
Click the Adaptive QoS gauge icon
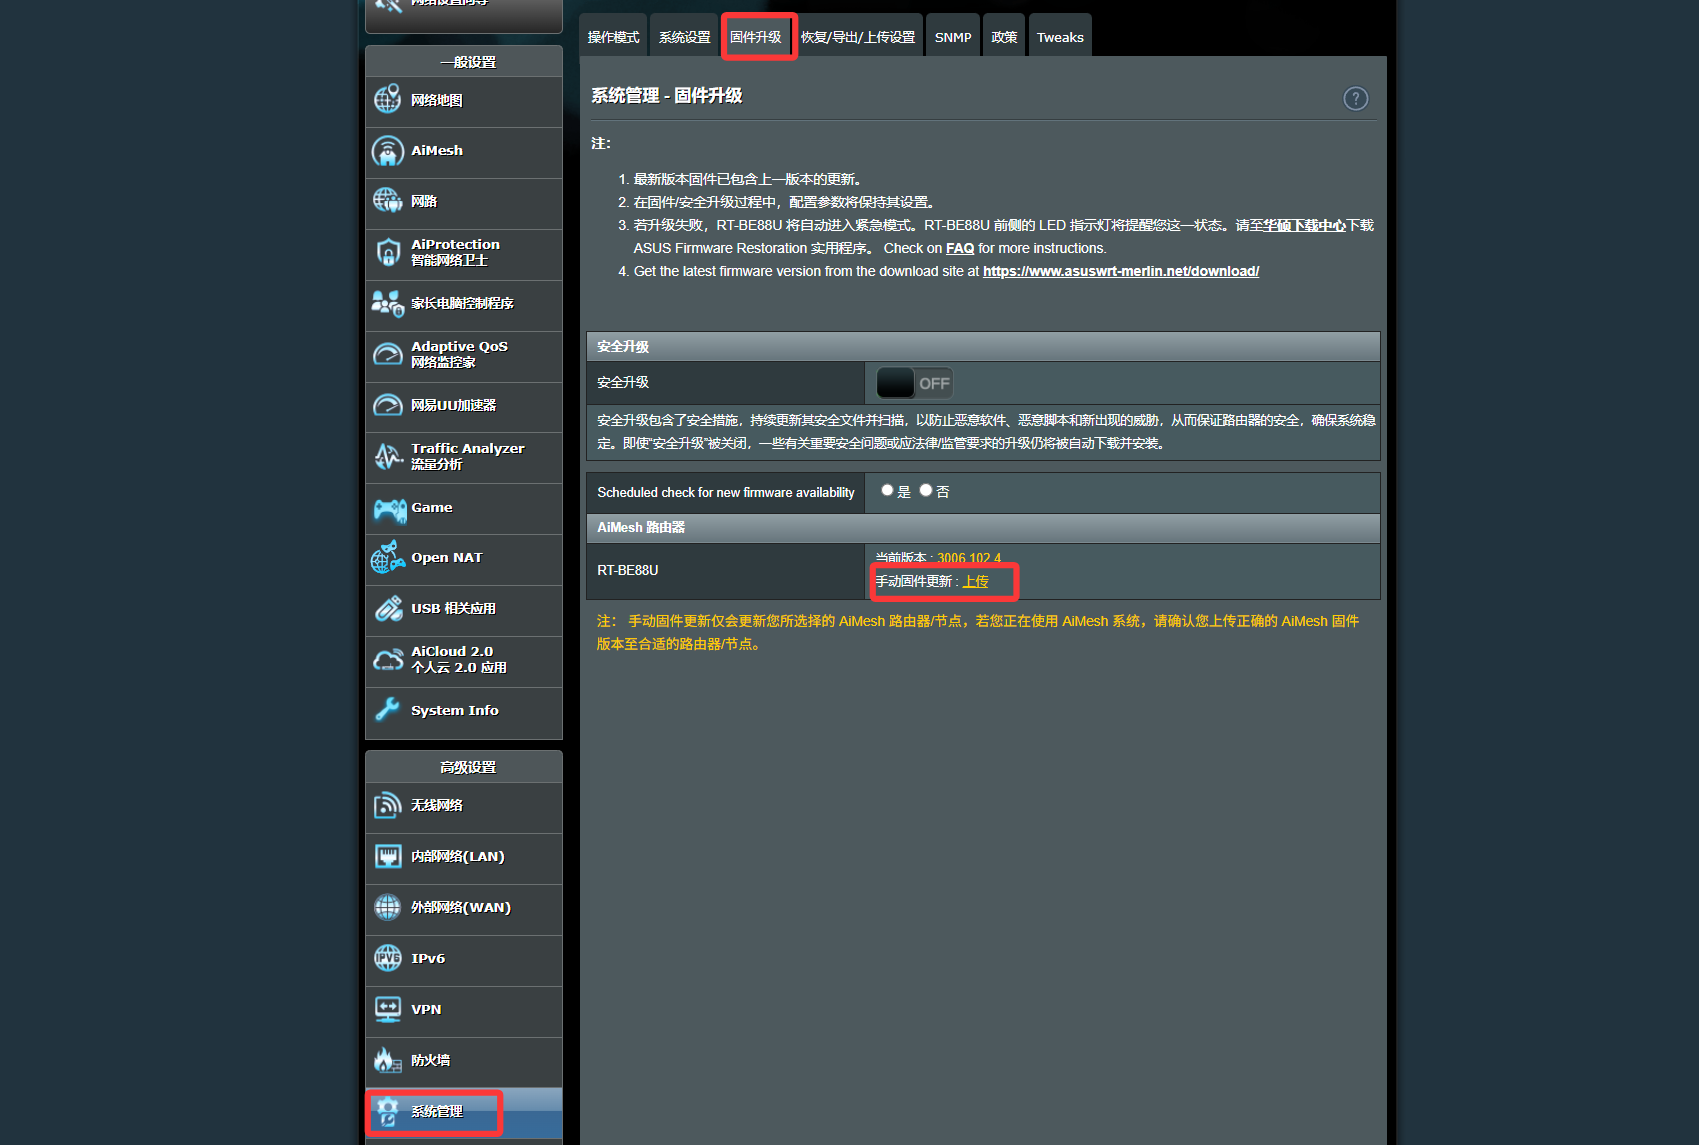pos(388,354)
